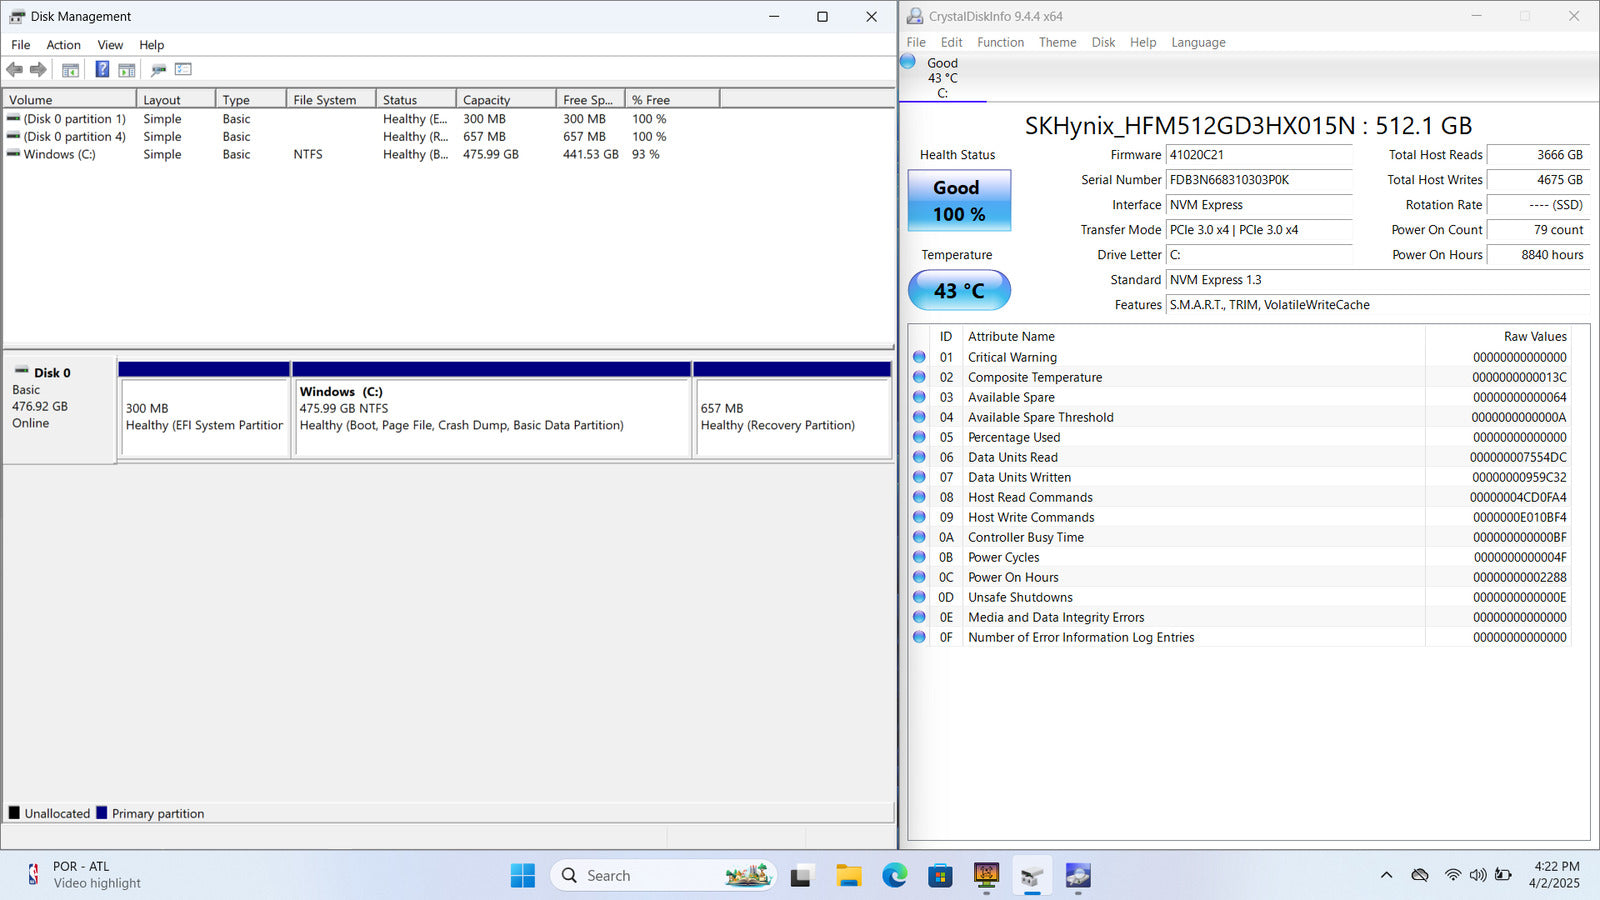Open Help via the blue question mark icon

pyautogui.click(x=102, y=69)
